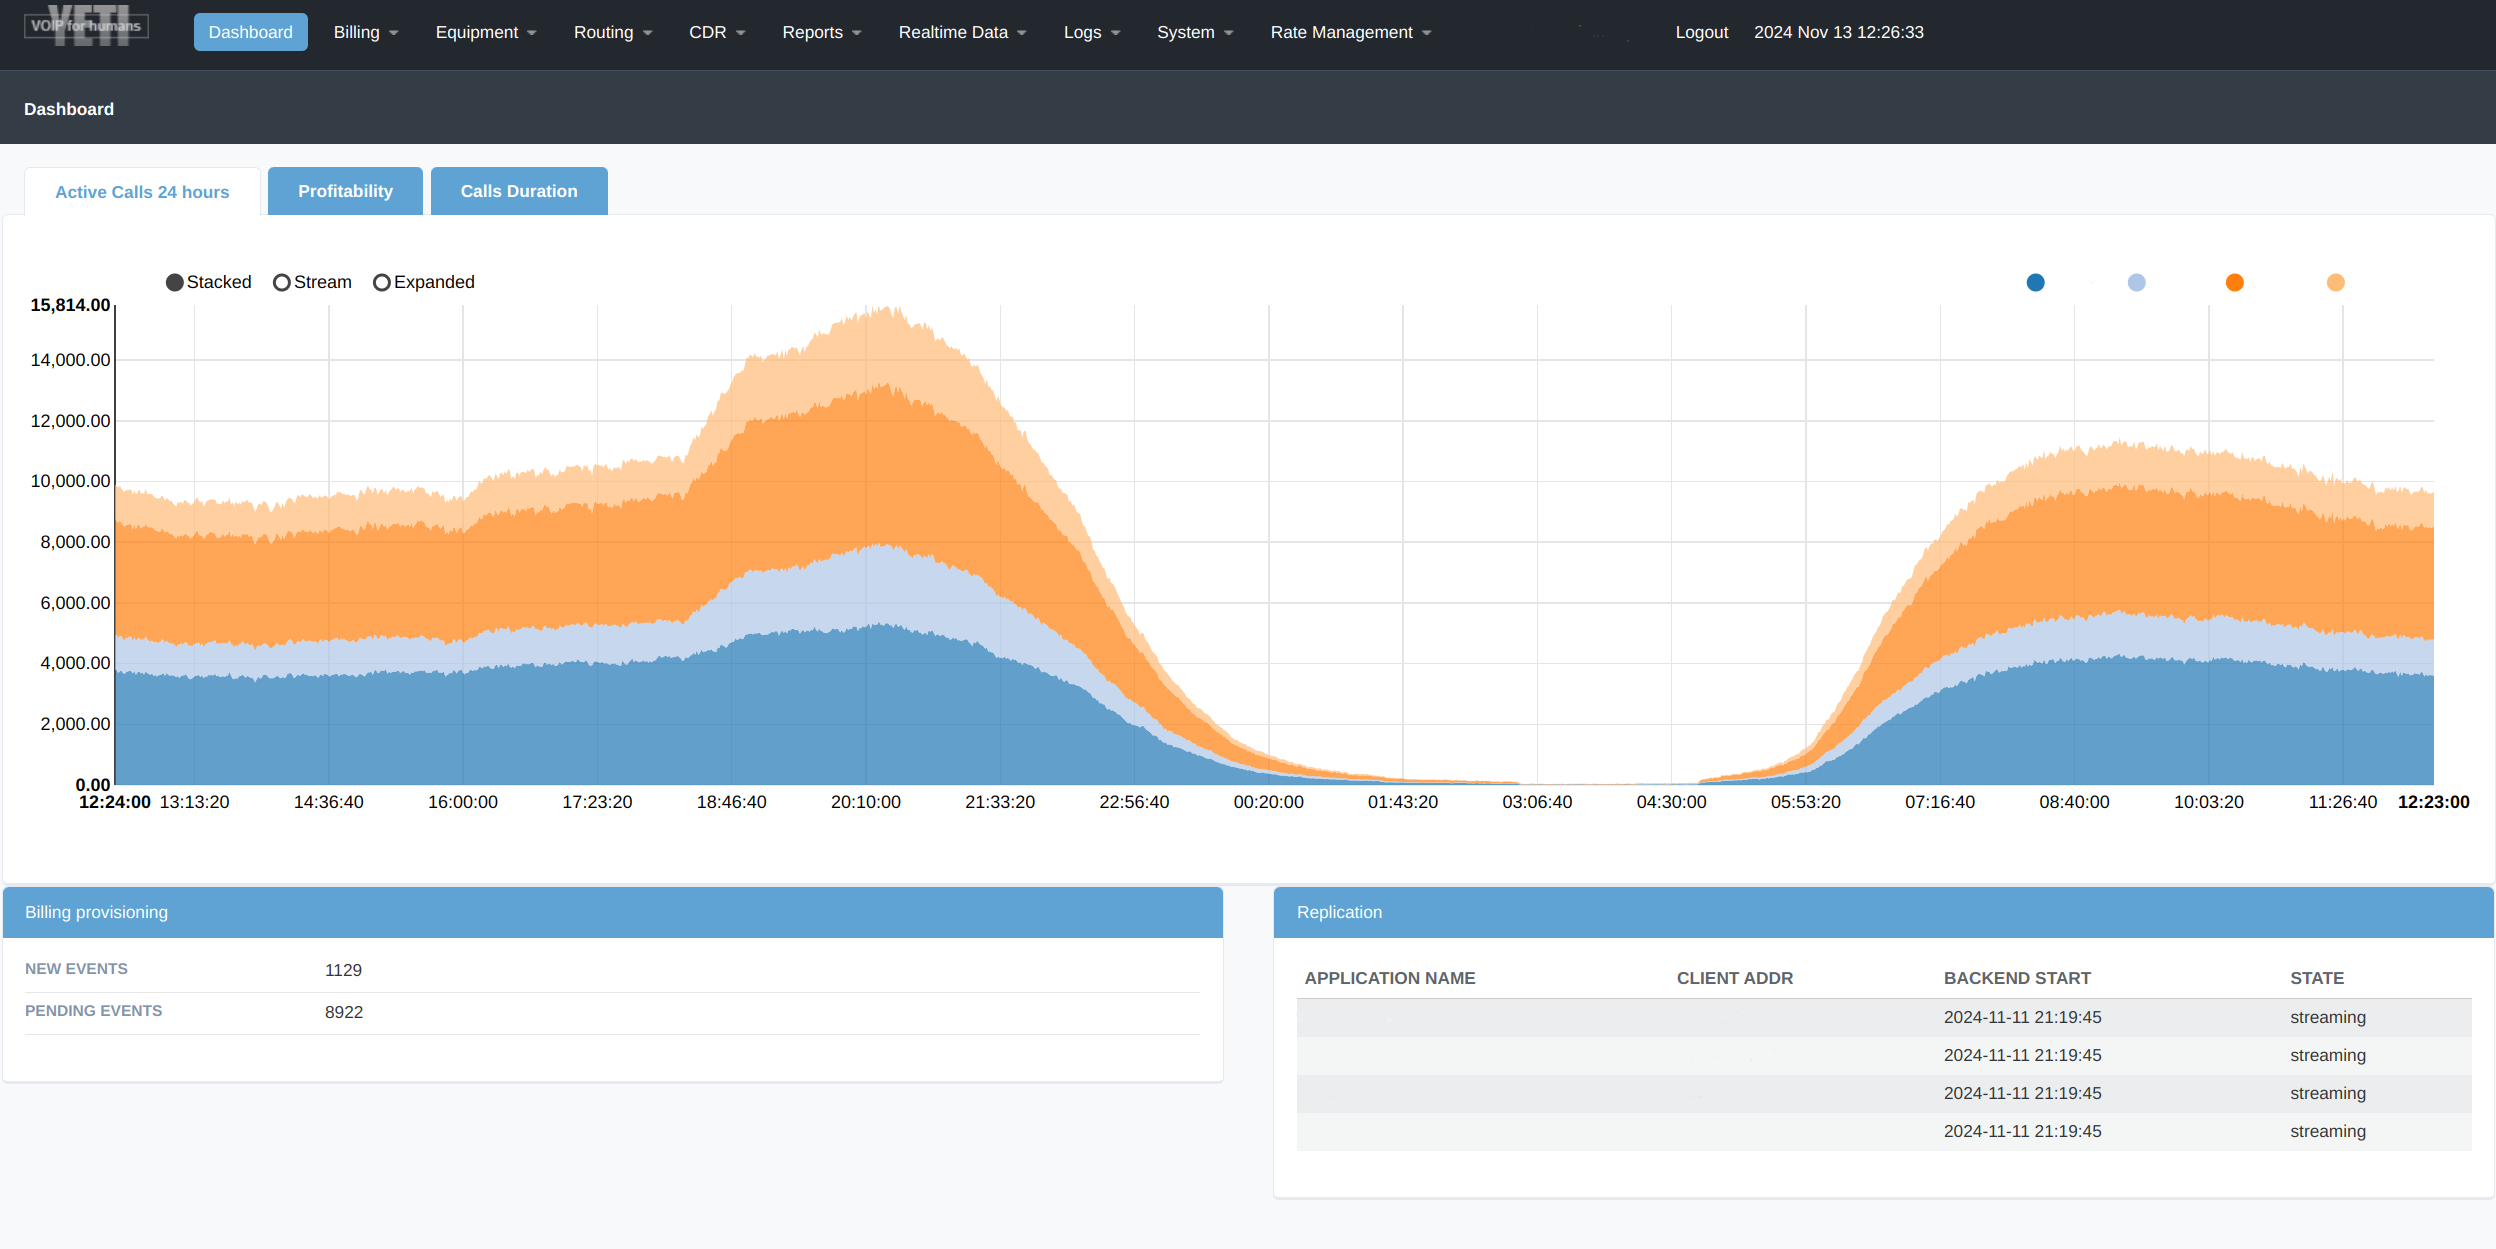Image resolution: width=2496 pixels, height=1249 pixels.
Task: Click the Profitability button
Action: click(x=346, y=191)
